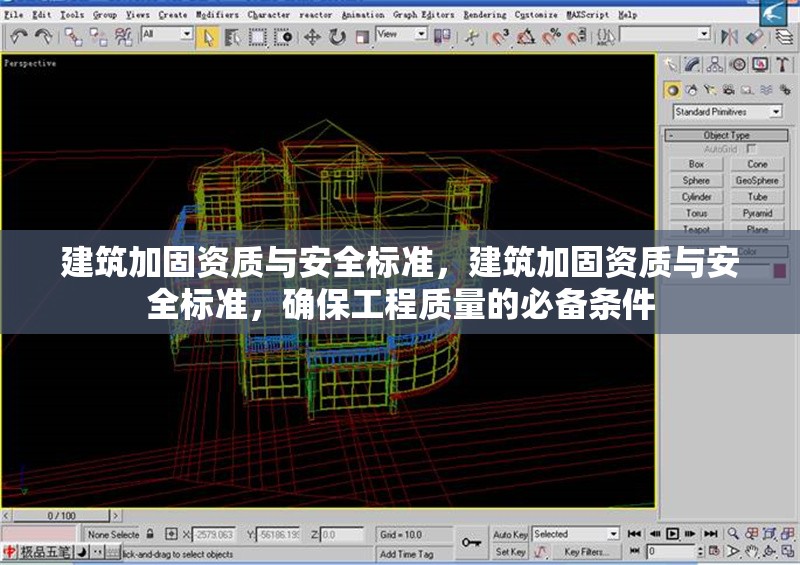Screen dimensions: 800x565
Task: Activate the Select Object arrow tool
Action: (x=208, y=37)
